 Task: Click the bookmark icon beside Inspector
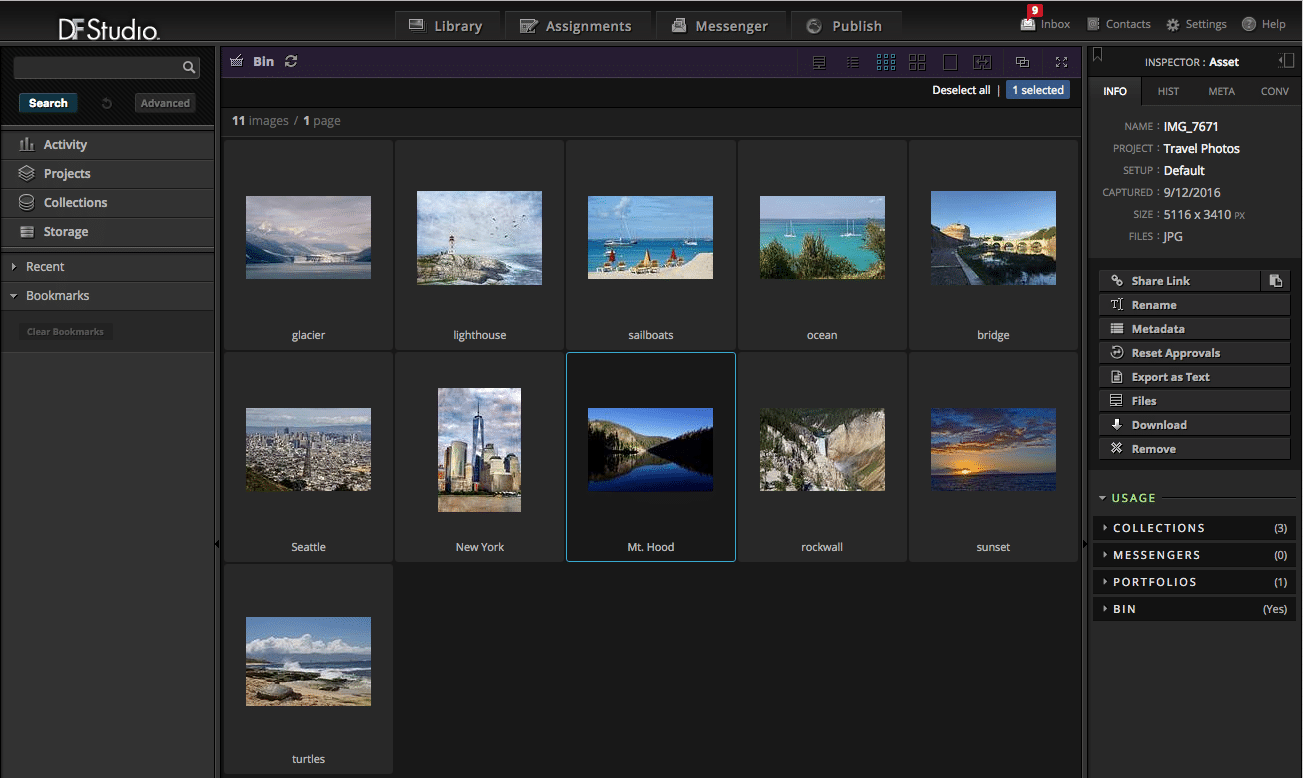point(1097,55)
